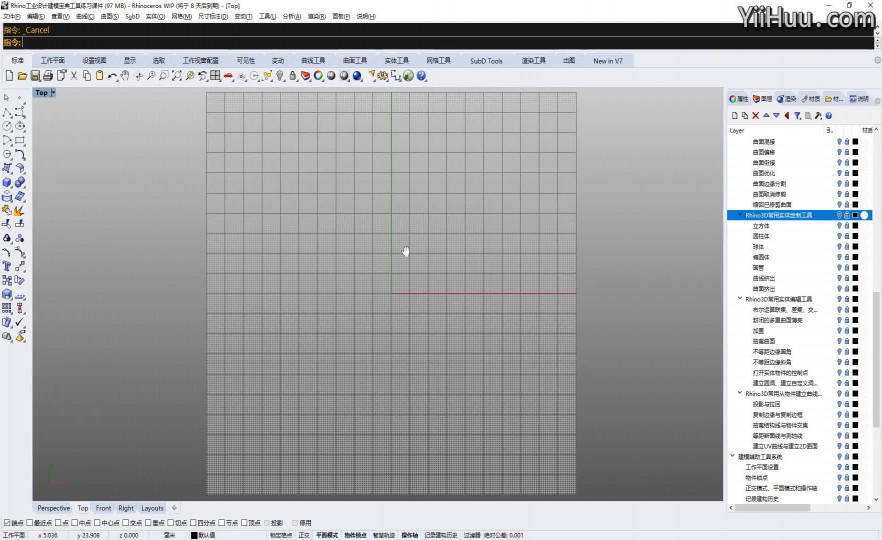Click the Paste clipboard icon

tap(100, 76)
